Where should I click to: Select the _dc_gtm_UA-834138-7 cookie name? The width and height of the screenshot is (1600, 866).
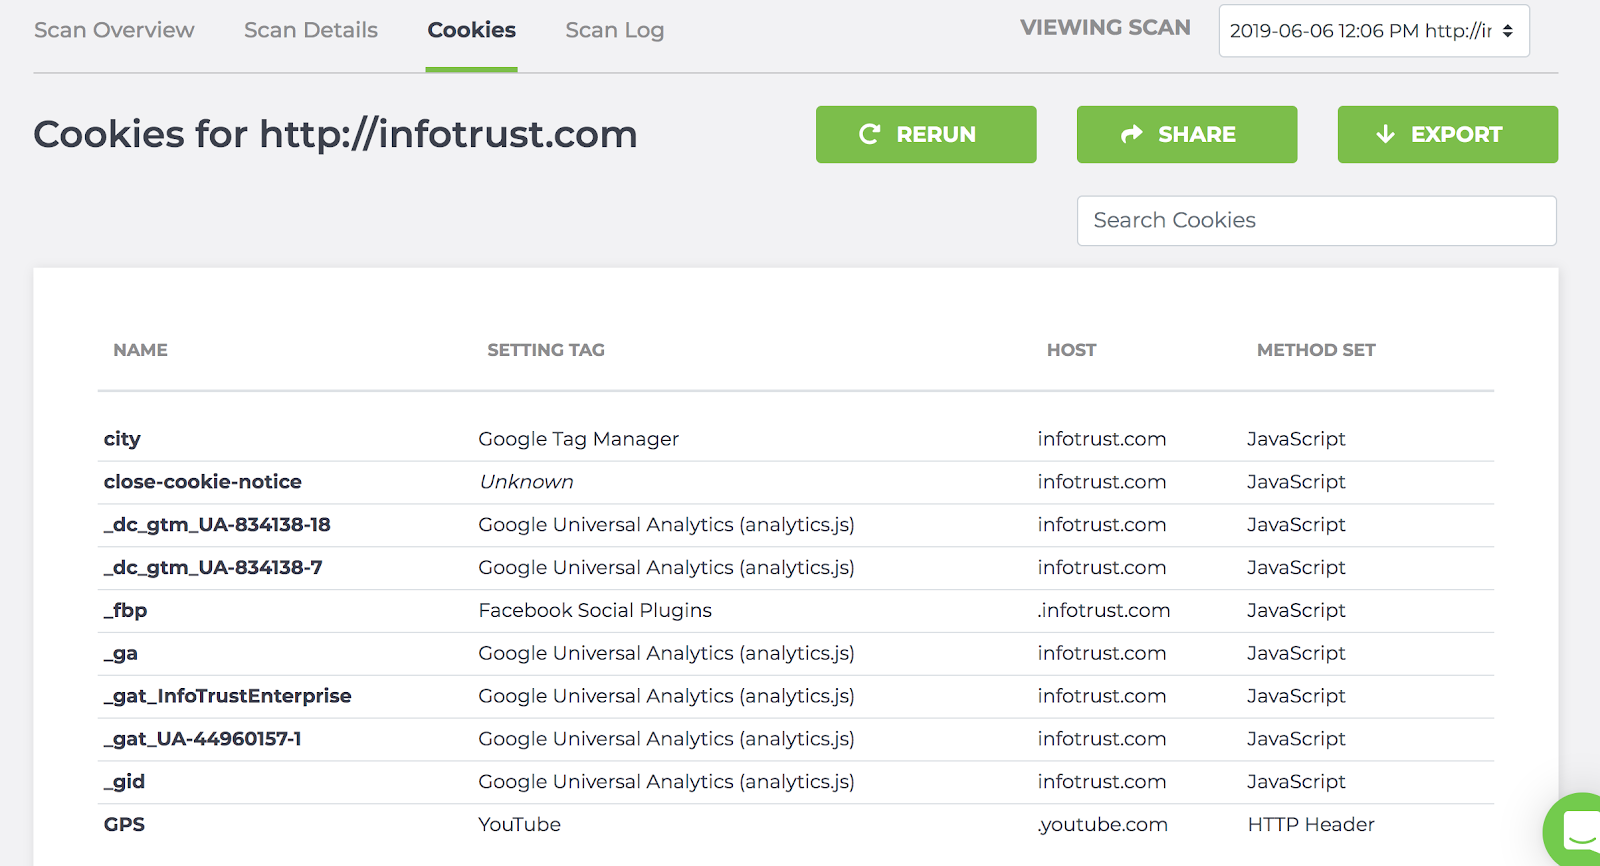[213, 568]
